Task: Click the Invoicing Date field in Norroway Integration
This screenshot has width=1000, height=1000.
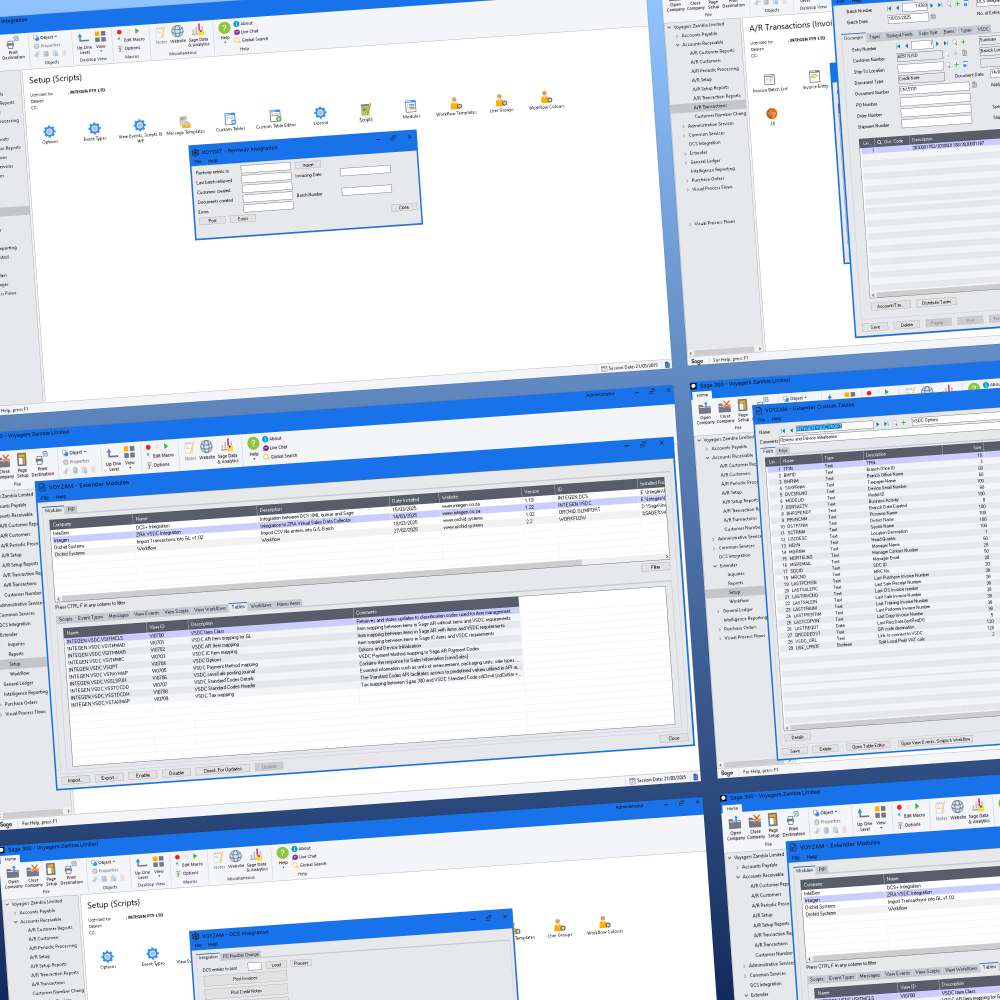Action: click(365, 171)
